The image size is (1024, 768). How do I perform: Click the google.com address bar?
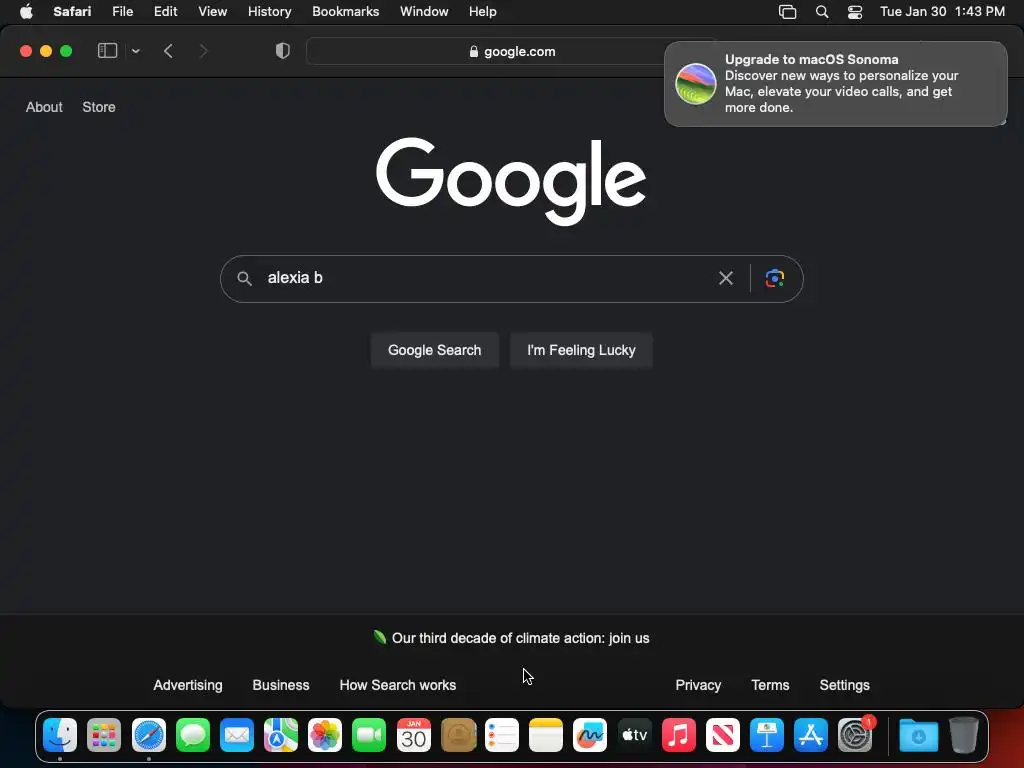tap(512, 52)
